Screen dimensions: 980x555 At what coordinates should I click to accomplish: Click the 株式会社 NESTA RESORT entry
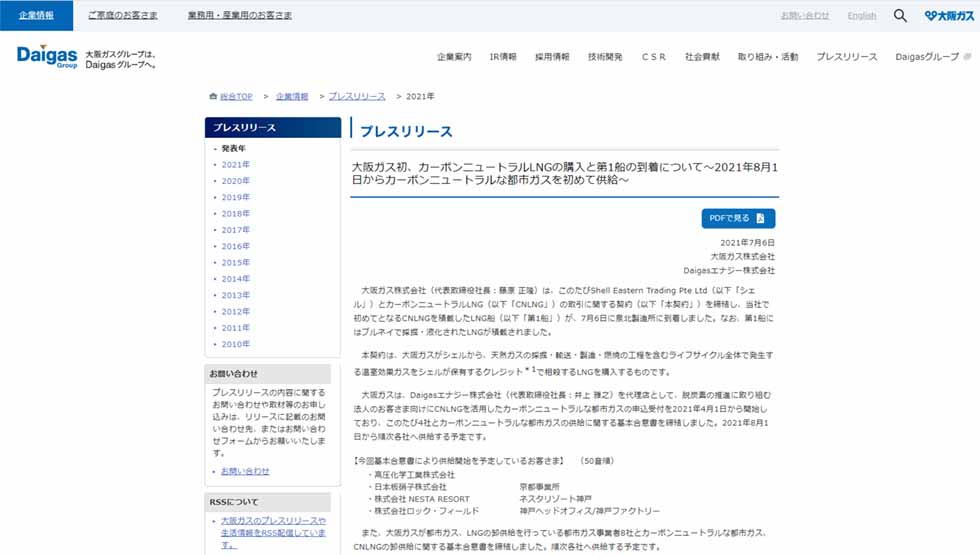tap(422, 499)
